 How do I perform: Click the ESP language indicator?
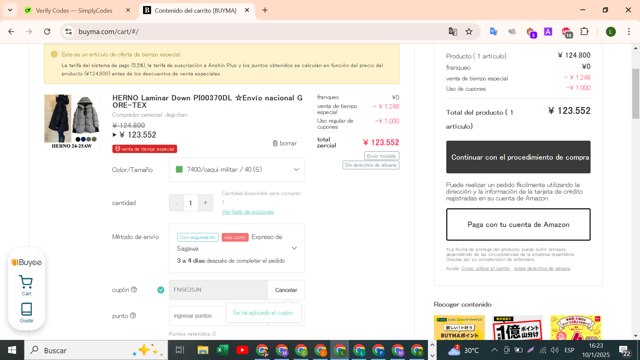[569, 350]
